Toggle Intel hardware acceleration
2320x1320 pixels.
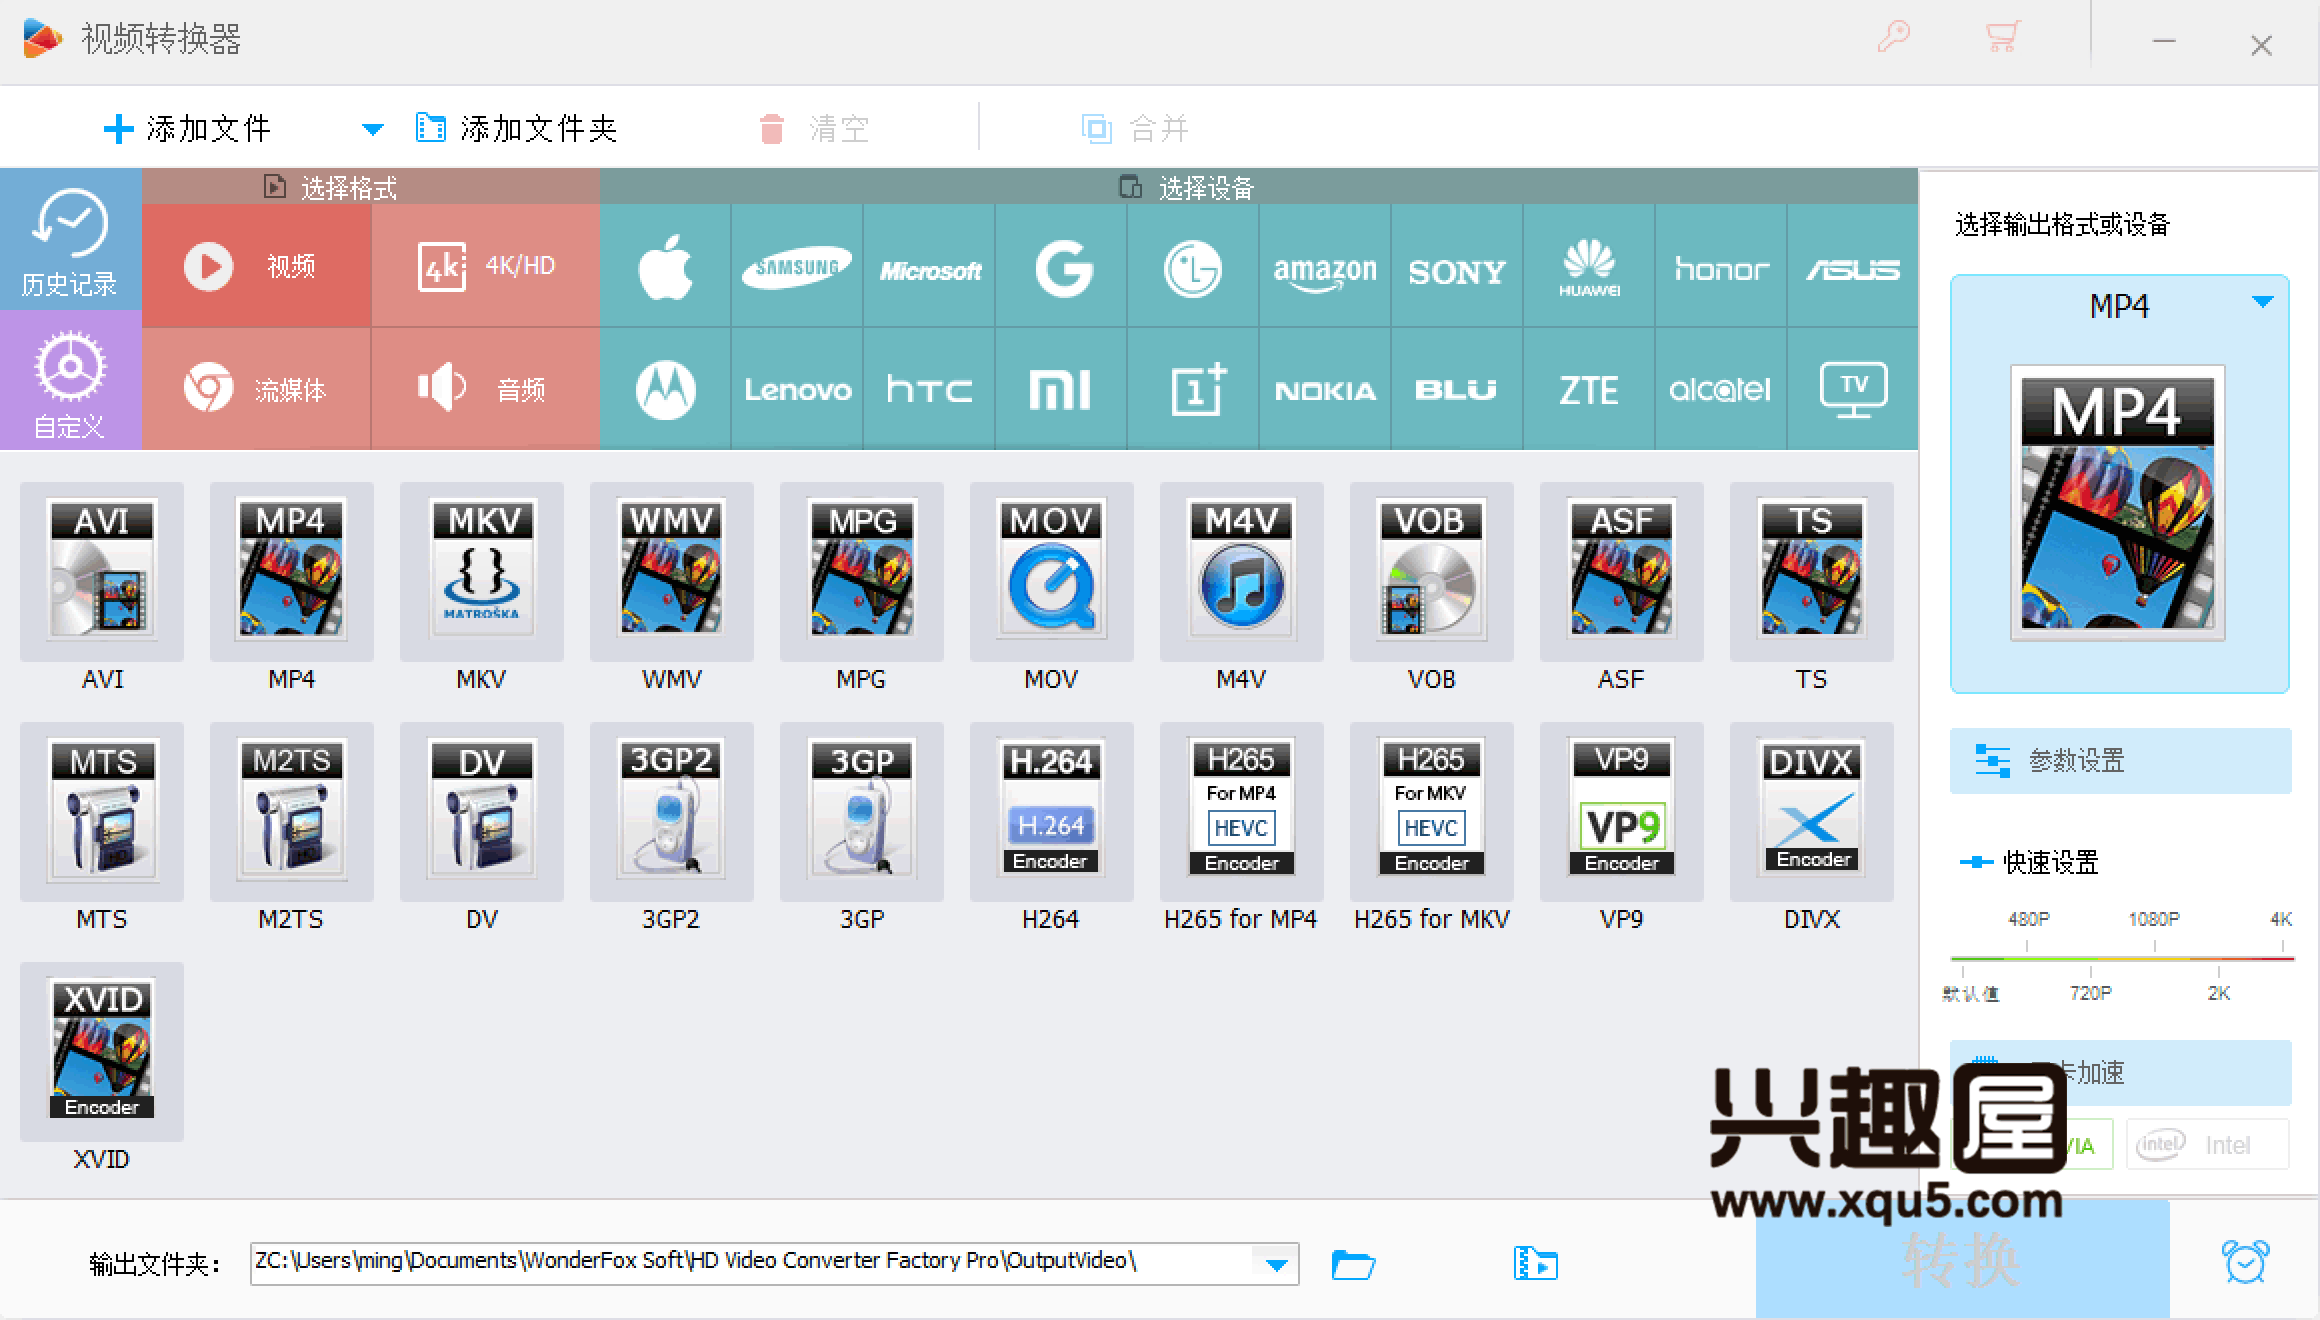point(2208,1145)
